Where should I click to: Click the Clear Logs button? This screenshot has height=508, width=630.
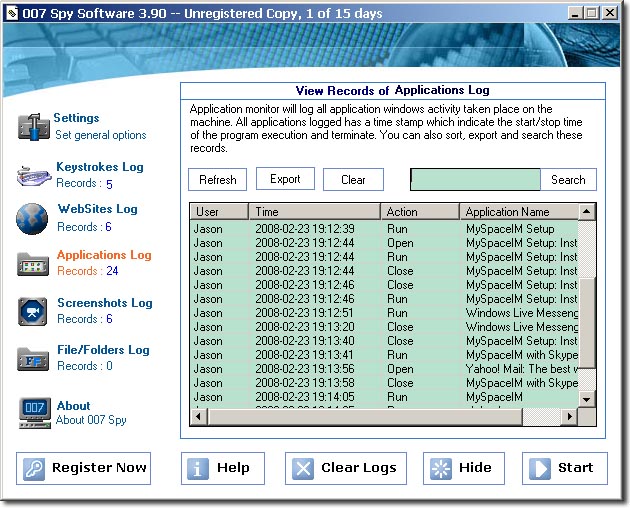pos(346,468)
